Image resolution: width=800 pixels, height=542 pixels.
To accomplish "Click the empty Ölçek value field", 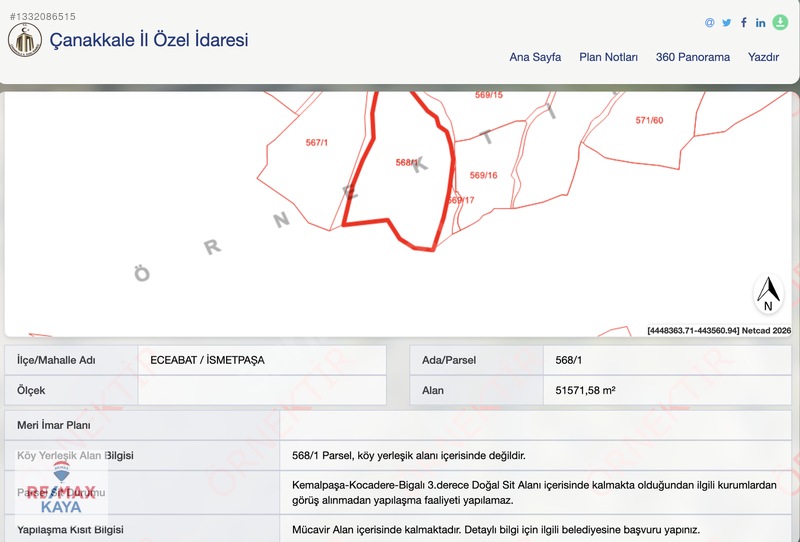I will [x=262, y=390].
